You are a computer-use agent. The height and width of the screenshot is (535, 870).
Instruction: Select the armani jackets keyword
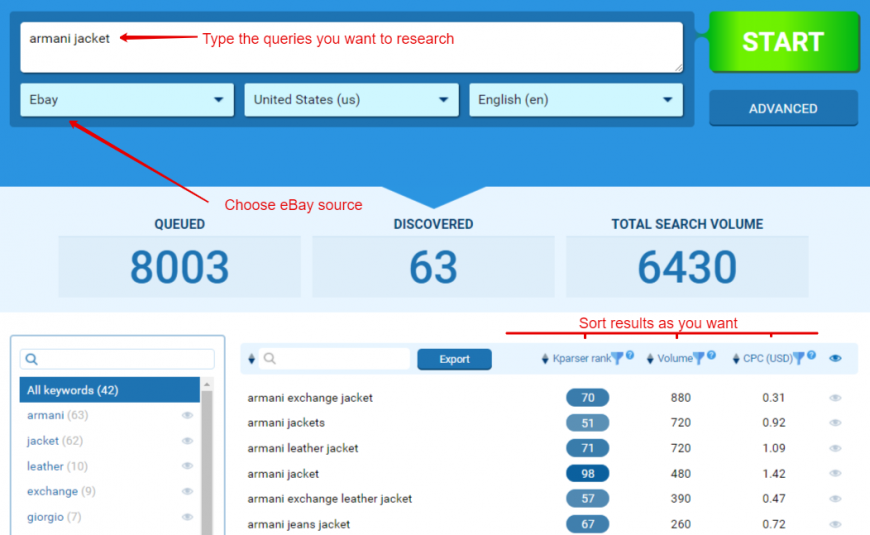point(286,423)
